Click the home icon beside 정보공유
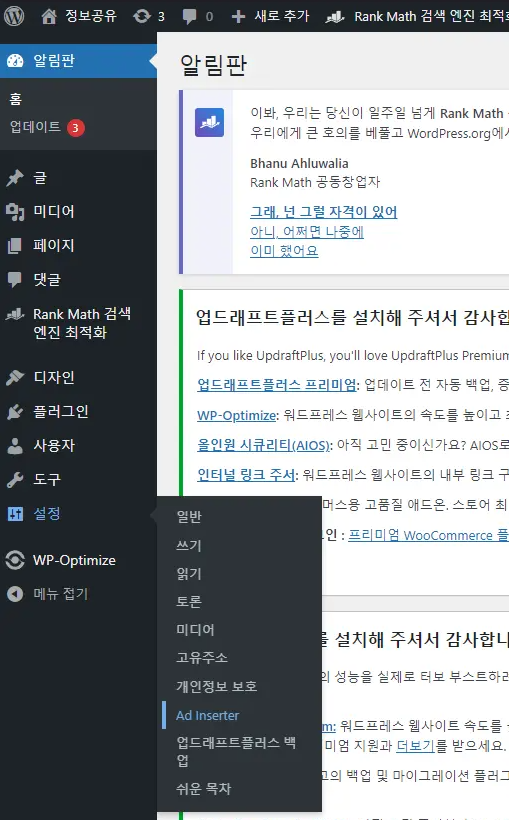 tap(49, 17)
